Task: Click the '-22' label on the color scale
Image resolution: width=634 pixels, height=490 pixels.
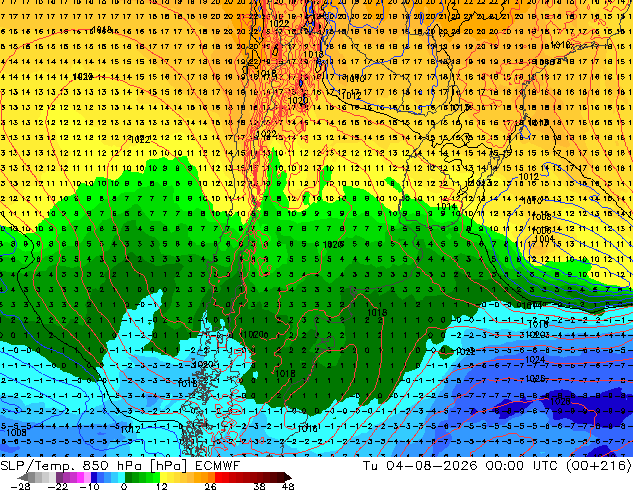Action: tap(58, 486)
